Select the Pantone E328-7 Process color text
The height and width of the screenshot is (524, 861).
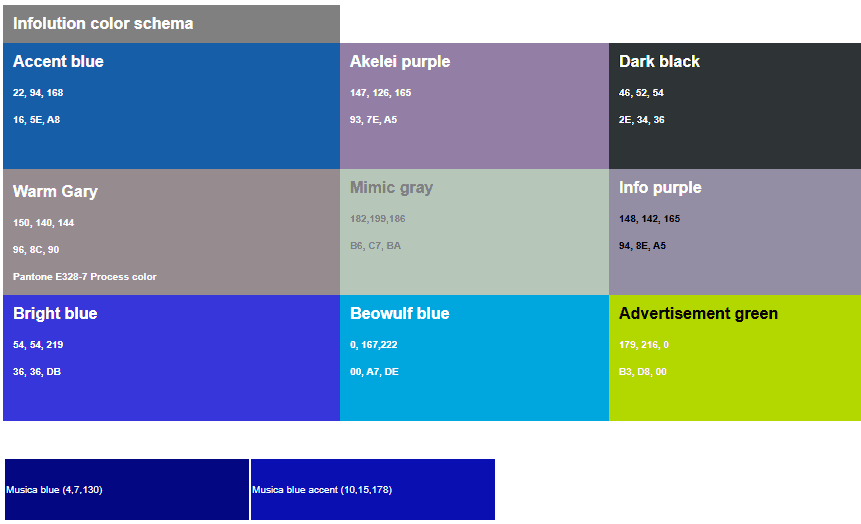click(85, 277)
